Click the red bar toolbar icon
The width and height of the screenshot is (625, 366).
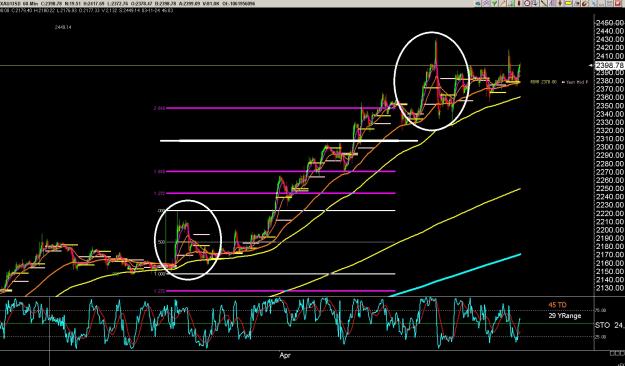click(x=519, y=3)
